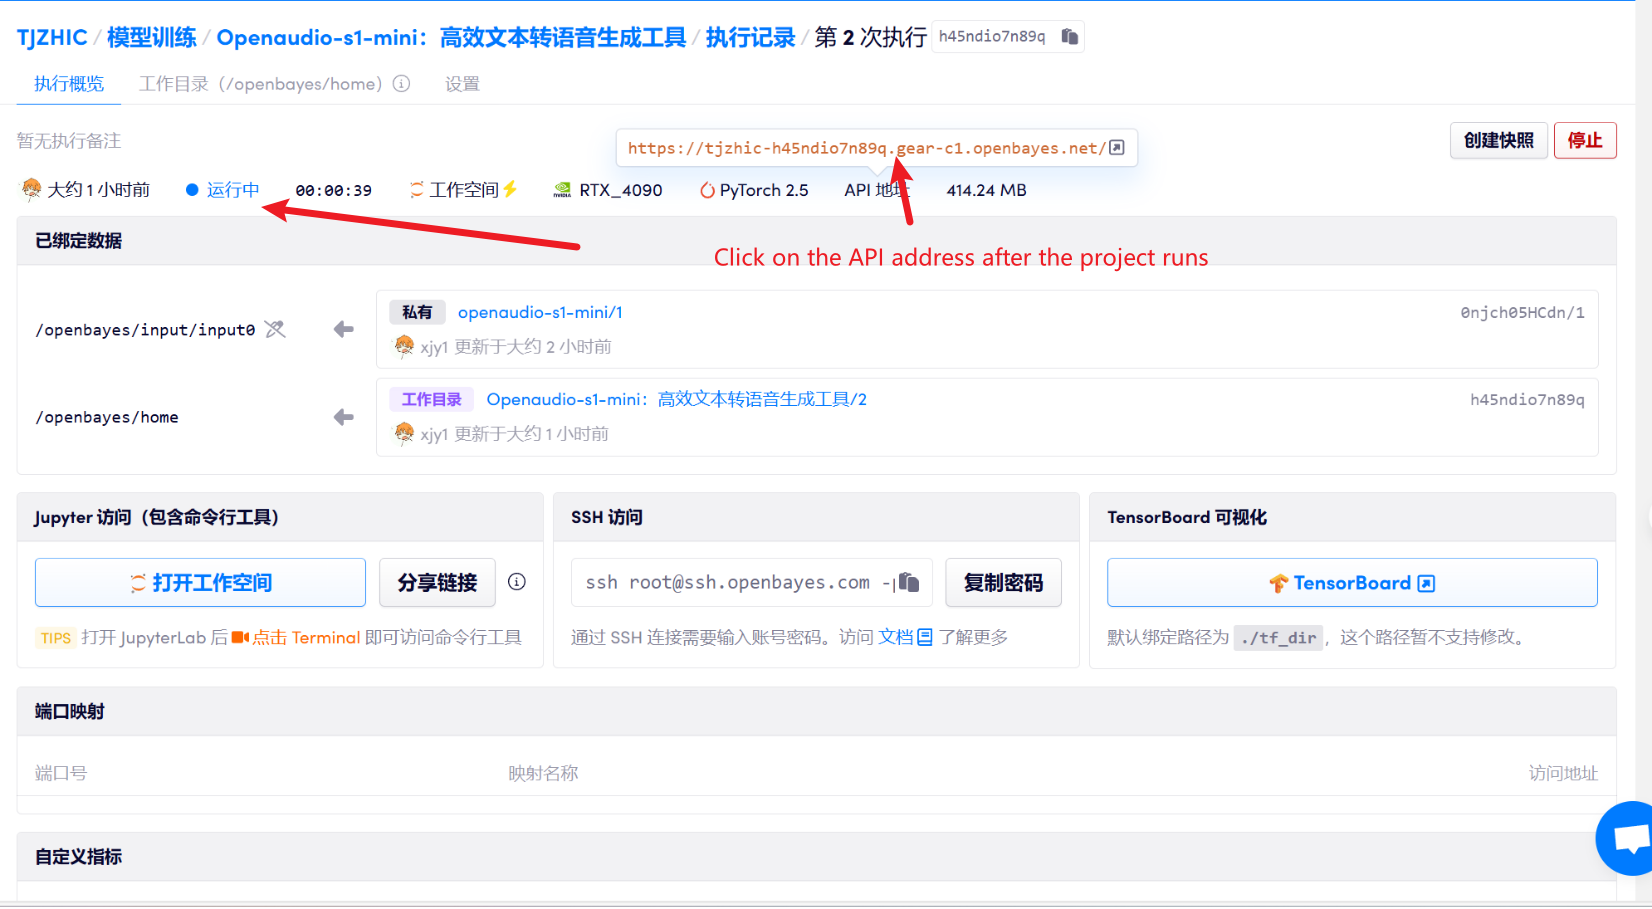The width and height of the screenshot is (1652, 909).
Task: Click the 模型训练 breadcrumb link
Action: pos(152,38)
